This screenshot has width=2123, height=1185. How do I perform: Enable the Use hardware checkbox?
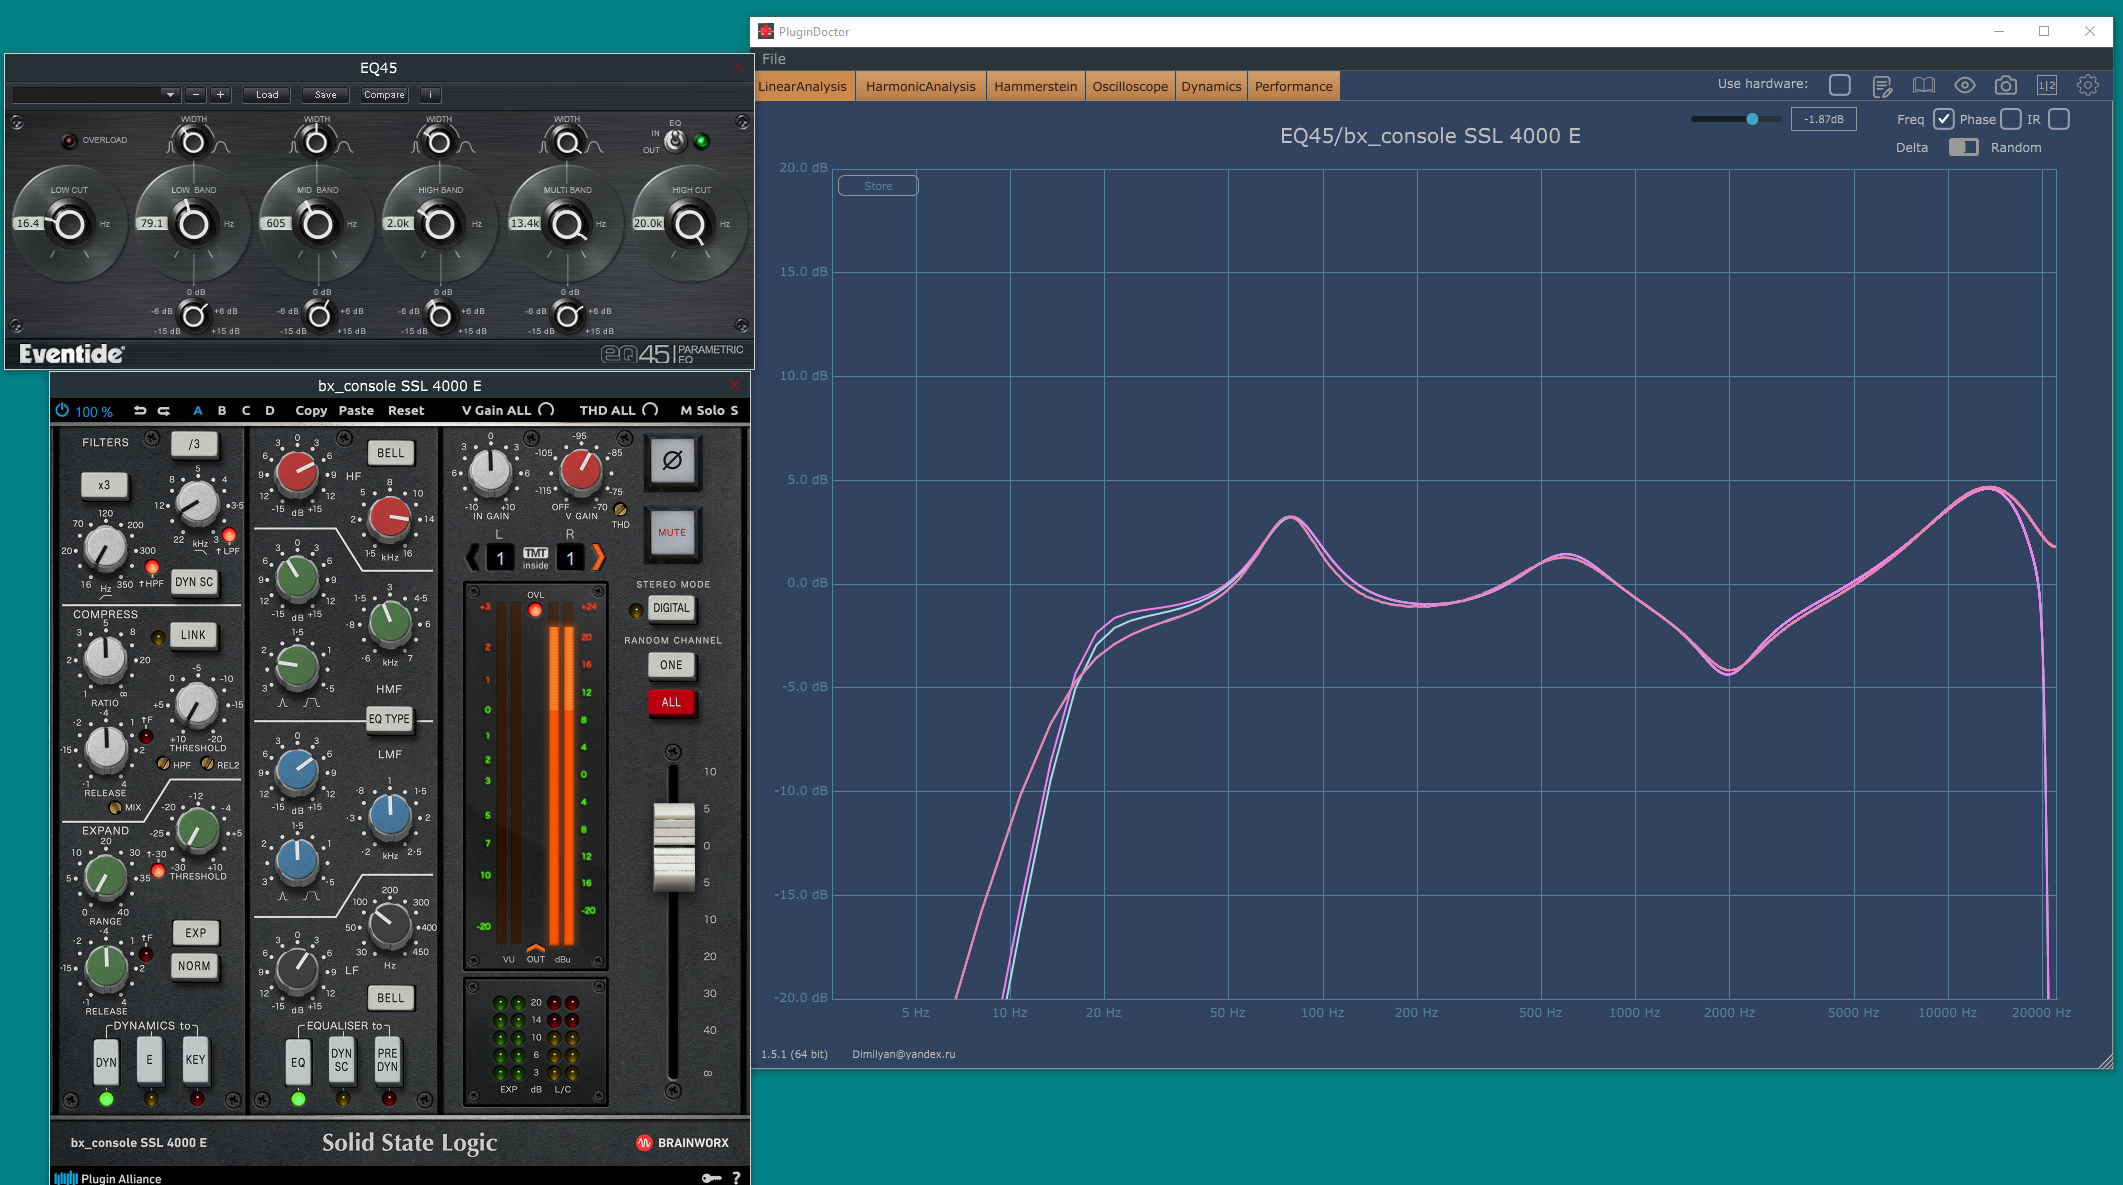[x=1839, y=85]
